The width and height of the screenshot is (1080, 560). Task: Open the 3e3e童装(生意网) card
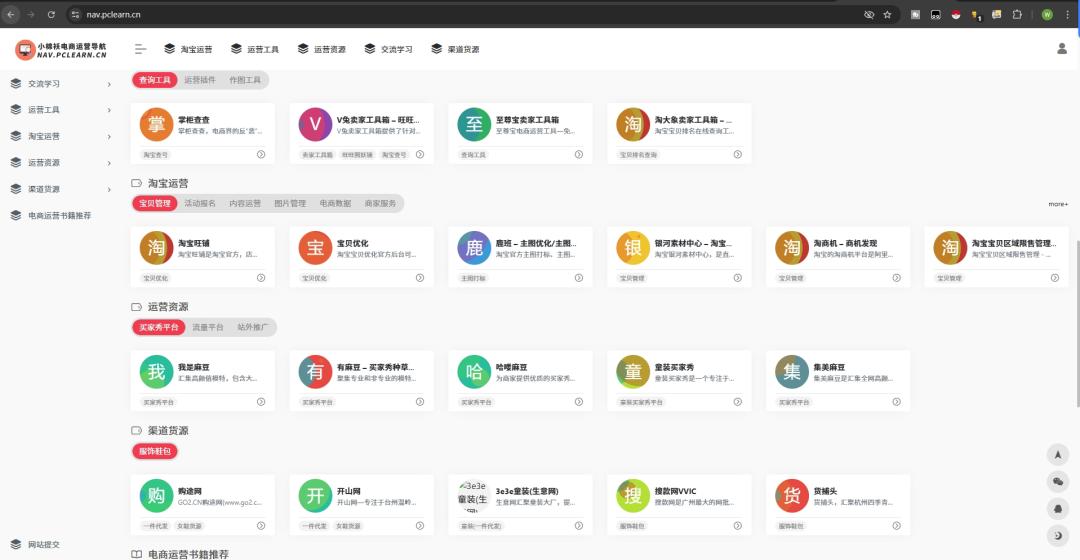520,504
